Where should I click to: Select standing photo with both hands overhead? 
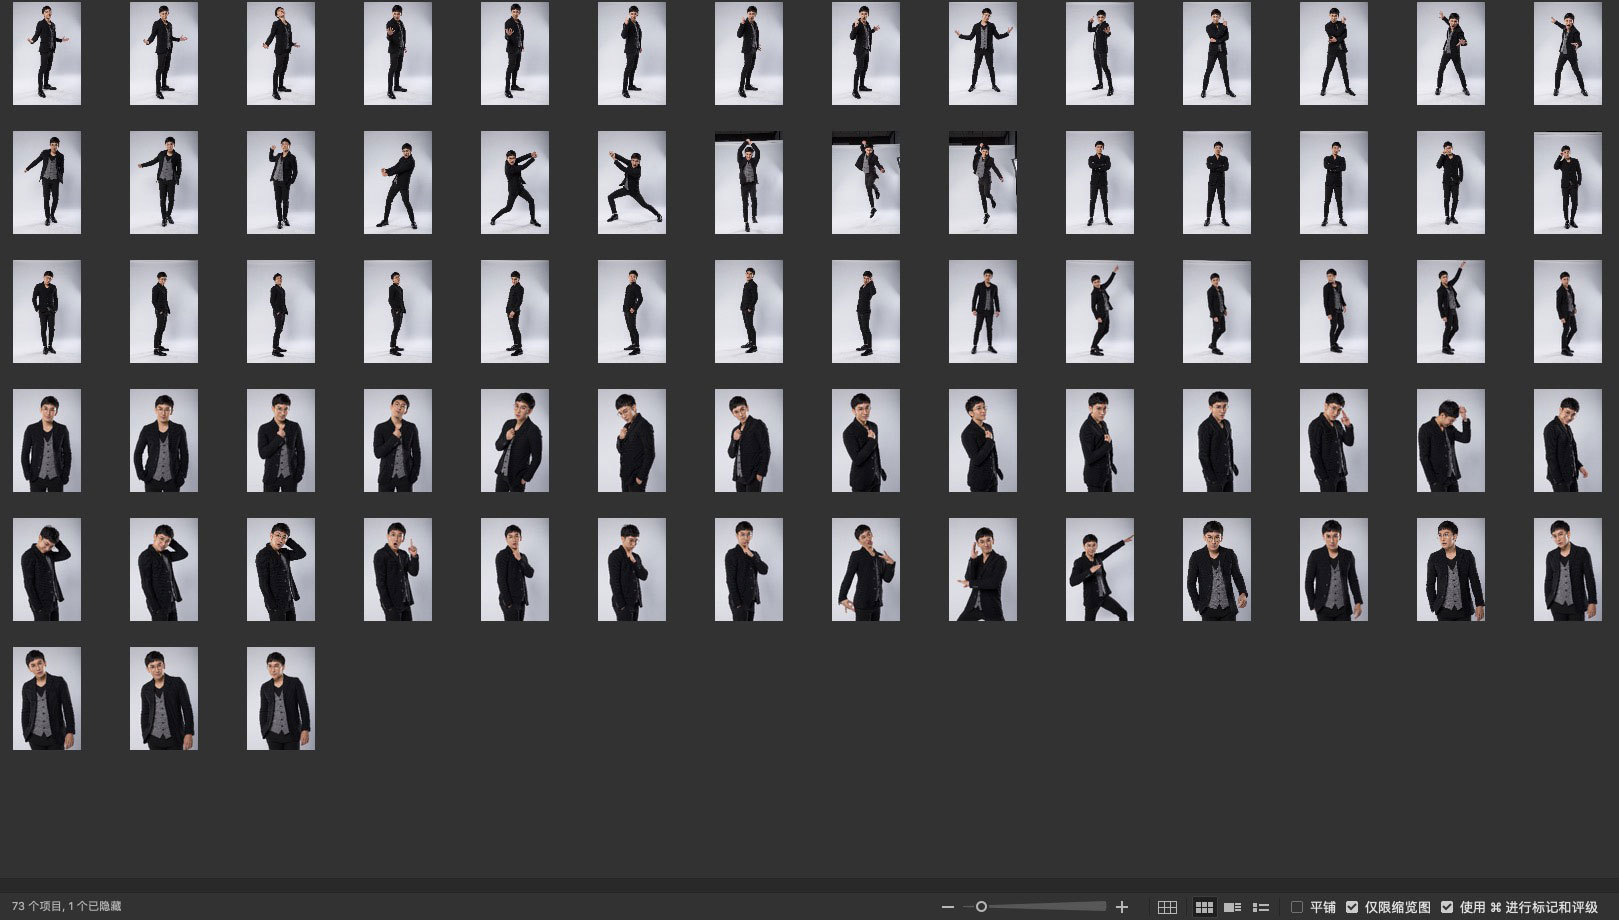pyautogui.click(x=749, y=183)
